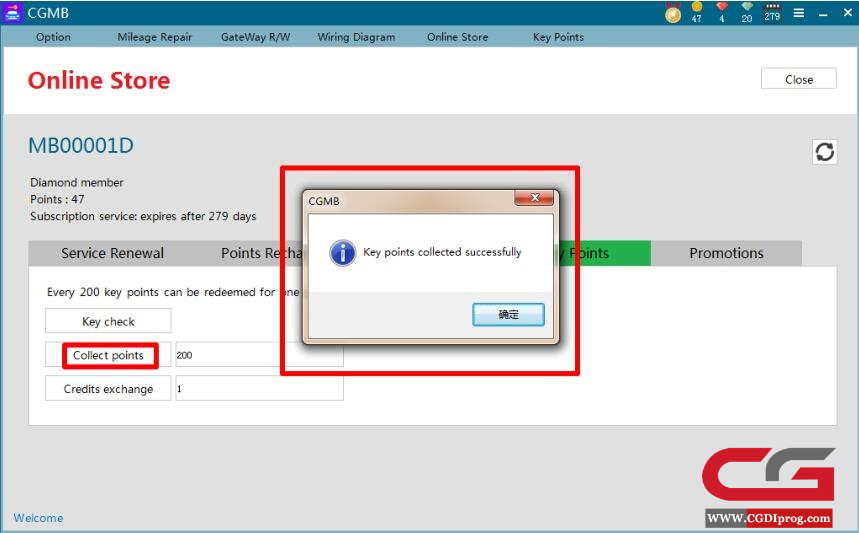This screenshot has width=859, height=533.
Task: Click the credits exchange field showing 1
Action: point(259,388)
